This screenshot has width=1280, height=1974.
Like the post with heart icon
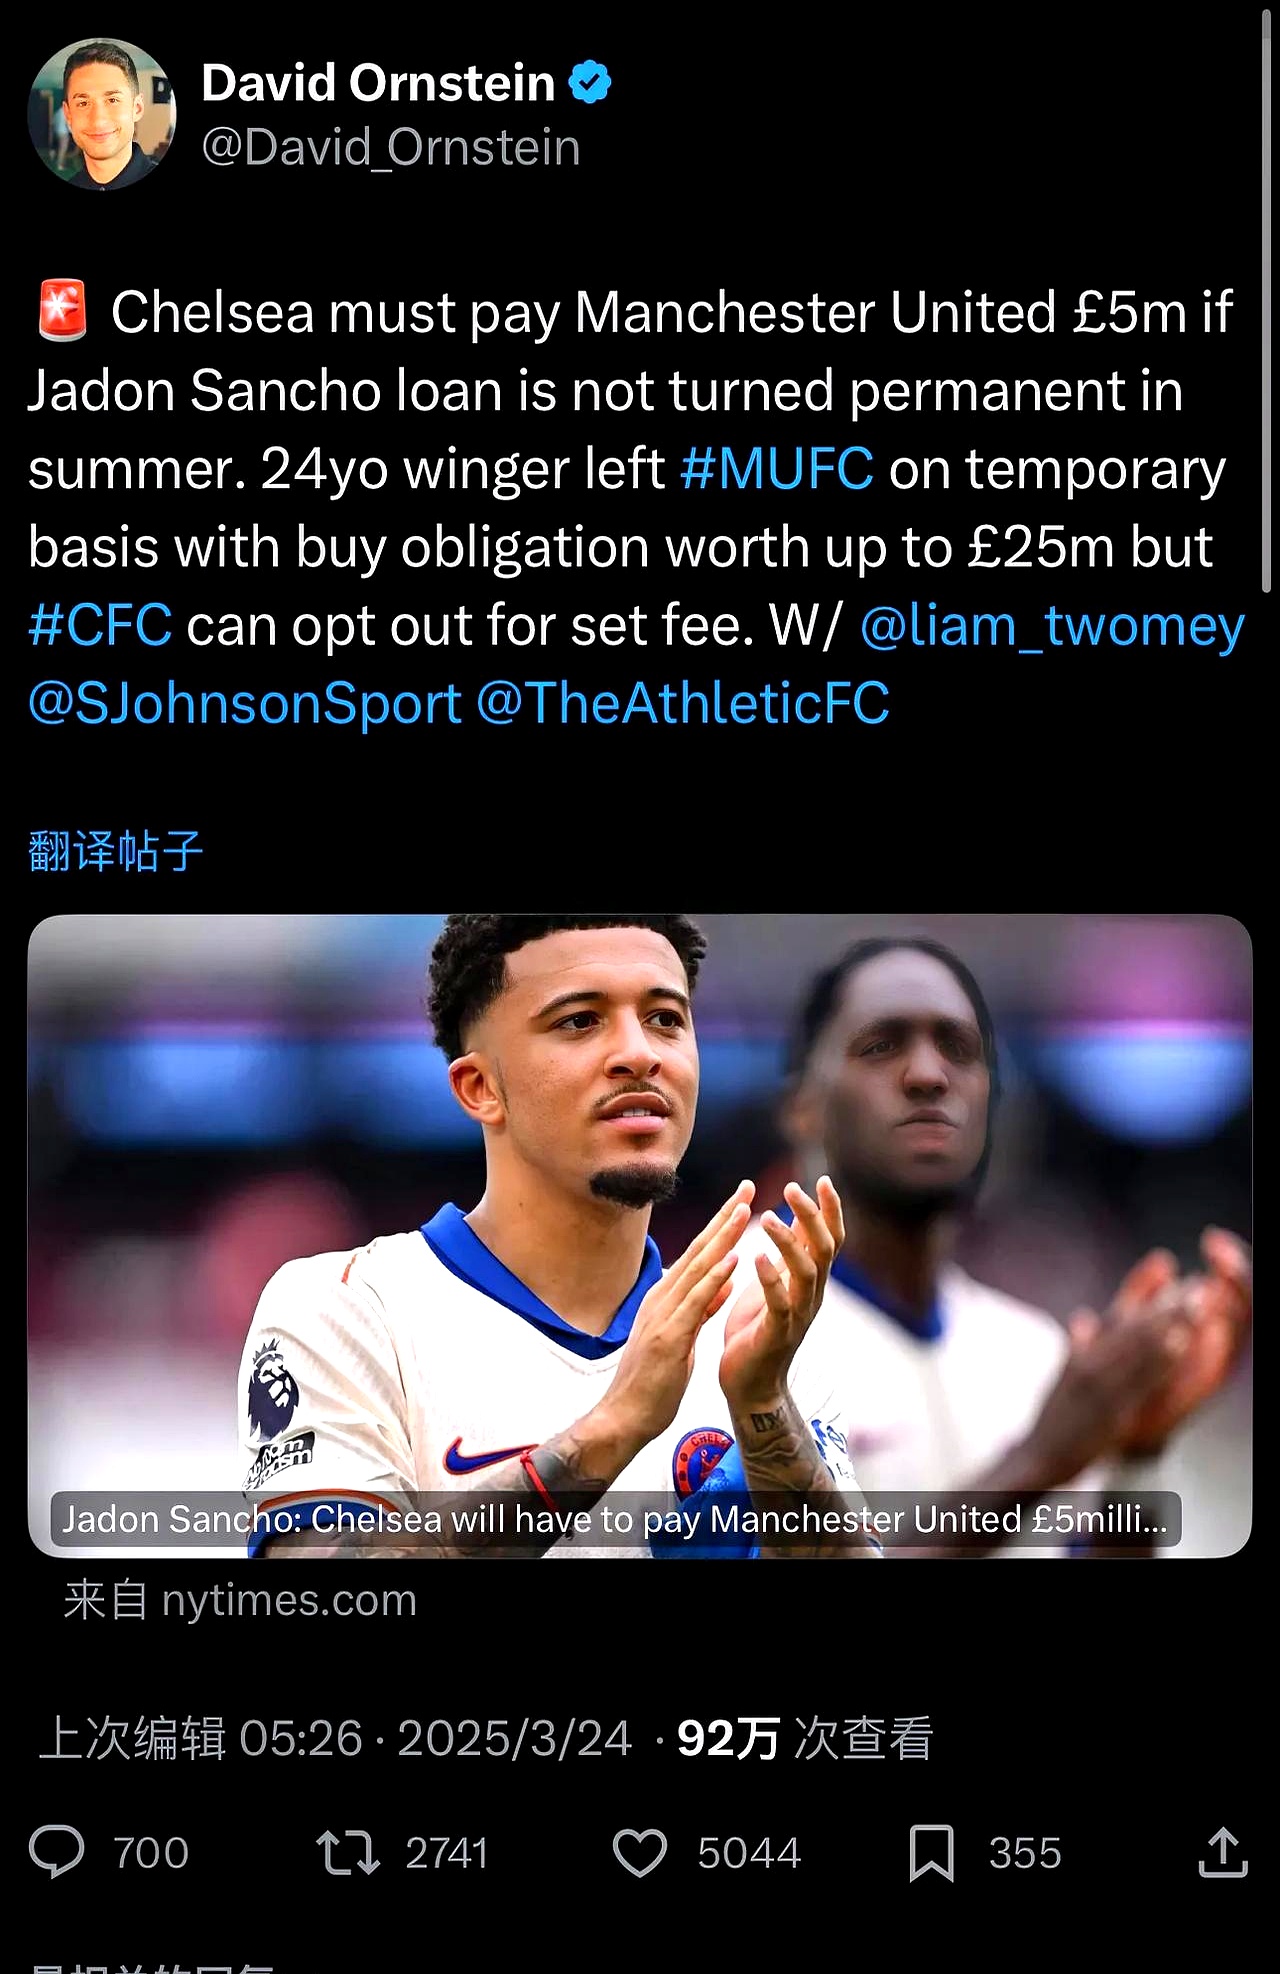click(x=640, y=1852)
